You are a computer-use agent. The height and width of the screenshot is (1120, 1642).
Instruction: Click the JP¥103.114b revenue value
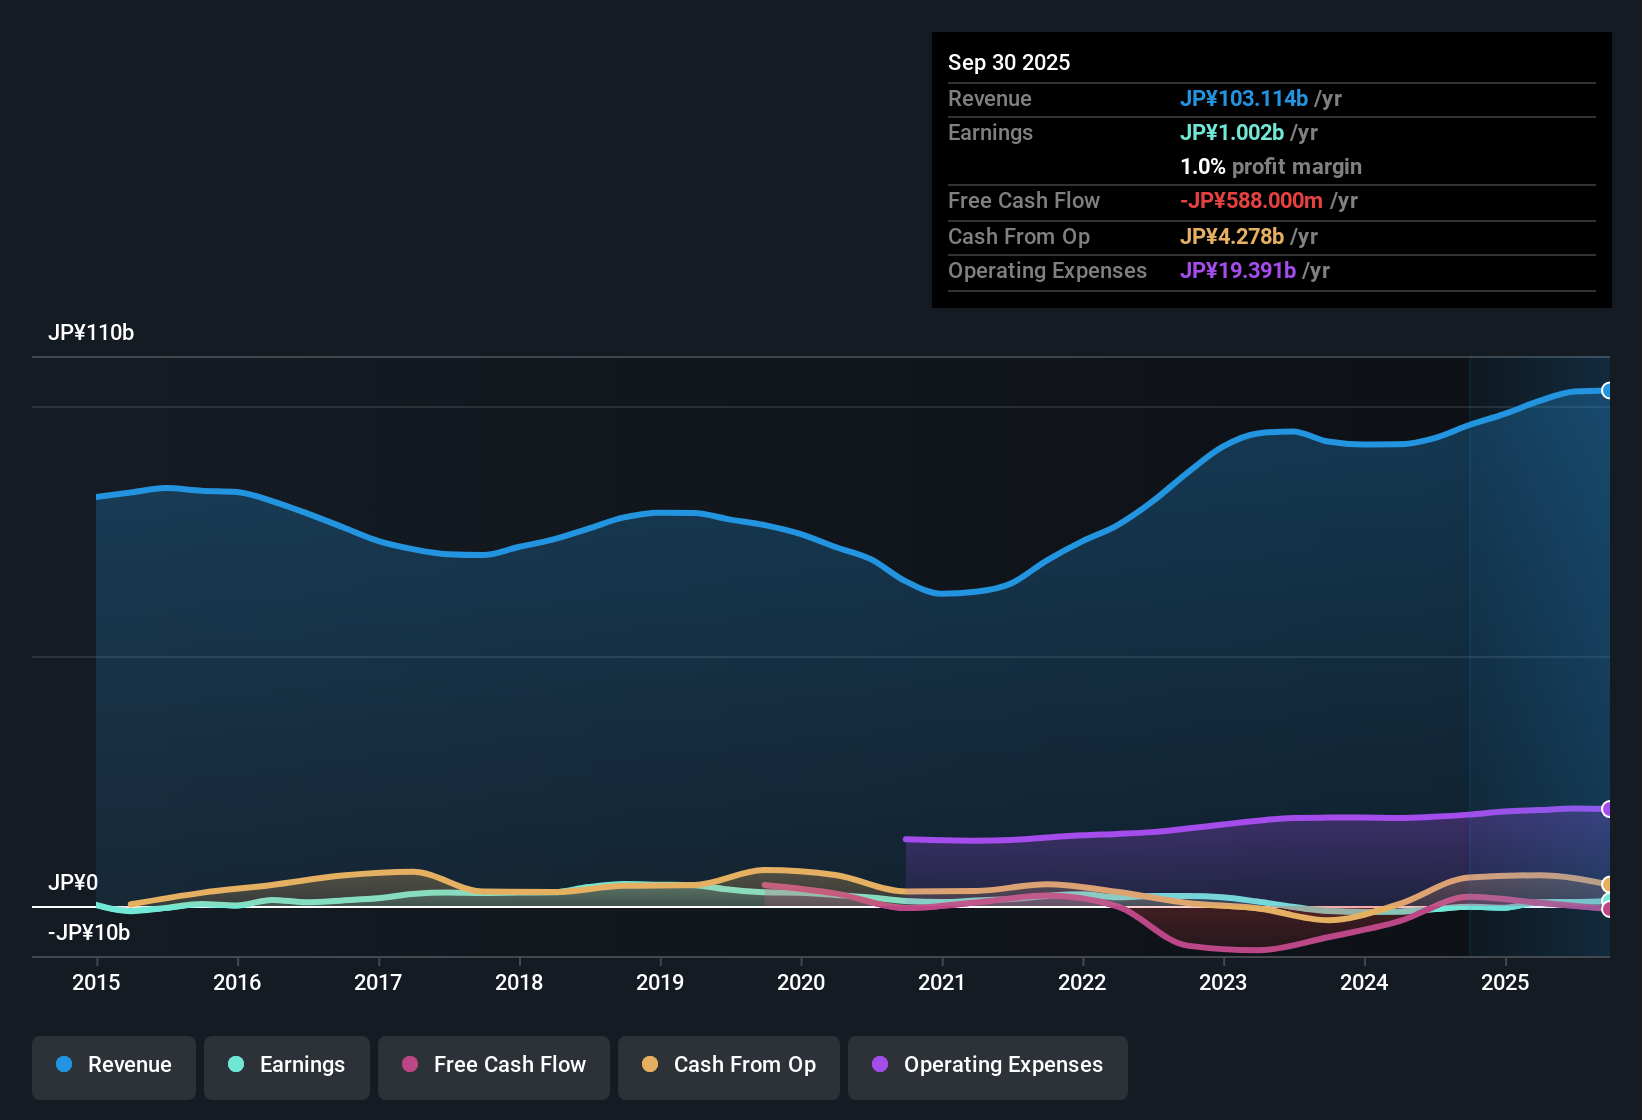click(x=1245, y=99)
